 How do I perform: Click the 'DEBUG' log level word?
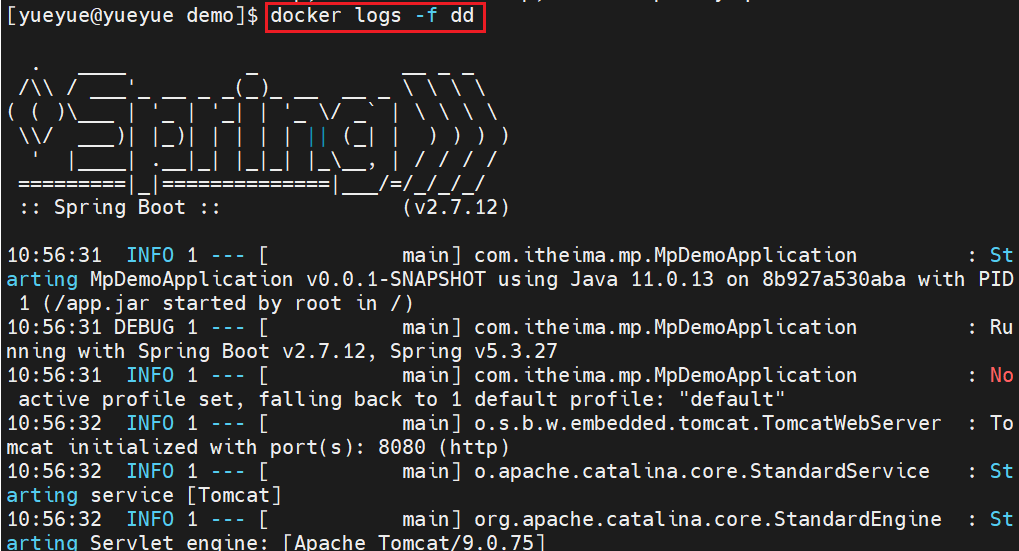pos(144,327)
